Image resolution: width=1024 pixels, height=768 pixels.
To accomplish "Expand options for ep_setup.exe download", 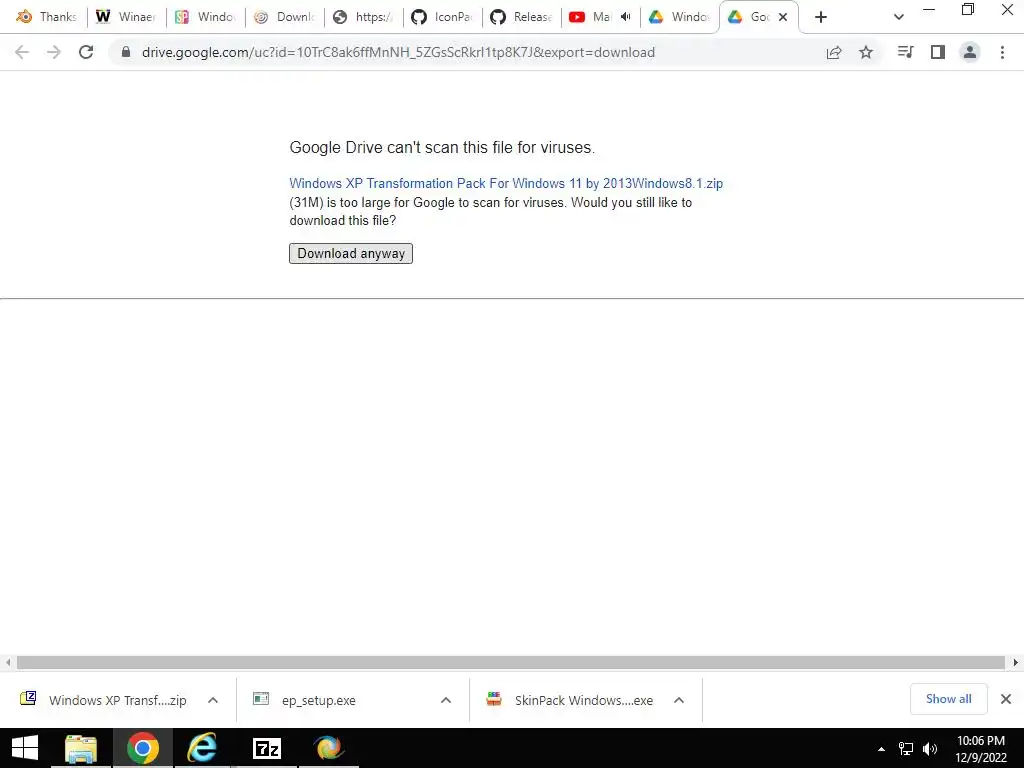I will [x=446, y=700].
